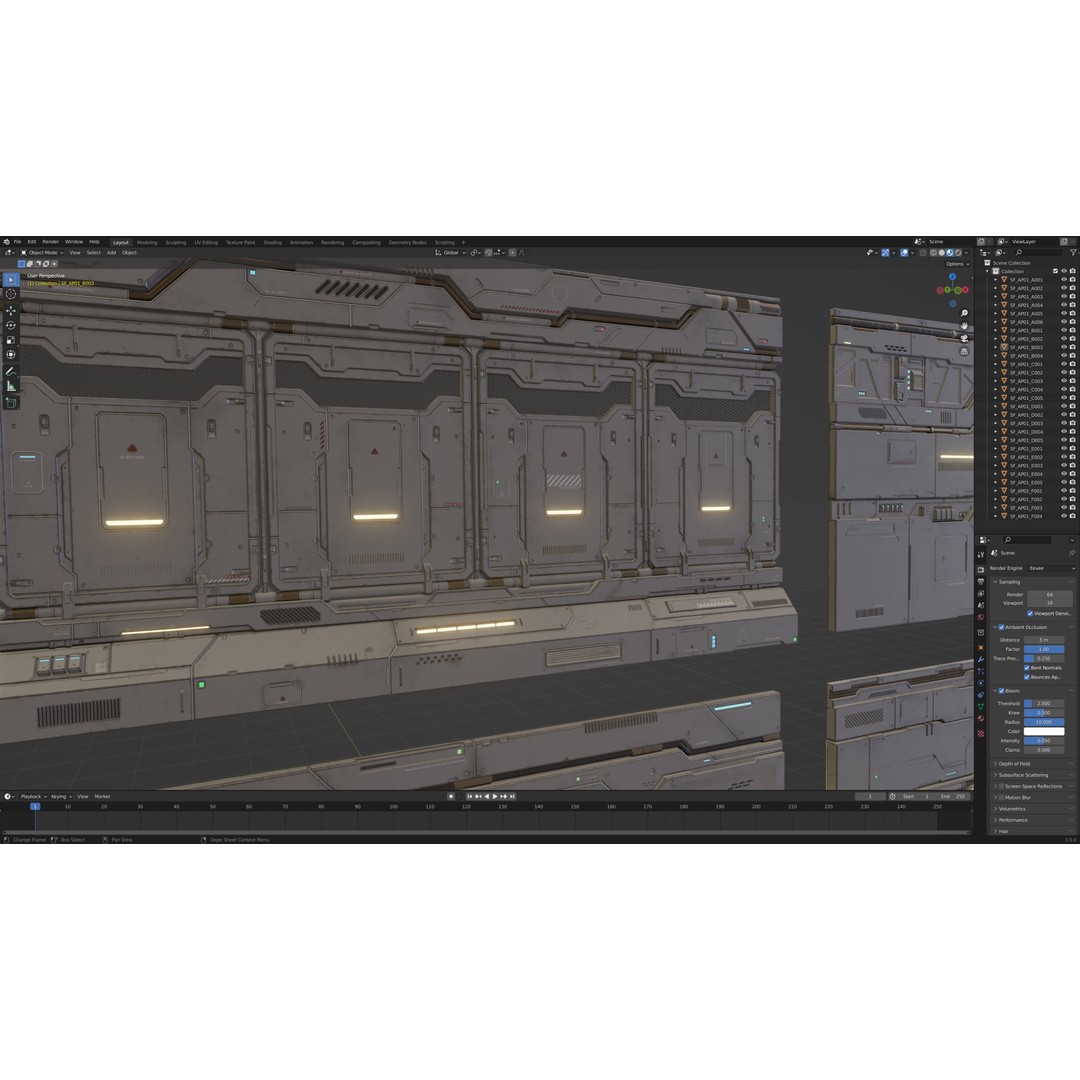
Task: Play the animation forward
Action: 495,796
